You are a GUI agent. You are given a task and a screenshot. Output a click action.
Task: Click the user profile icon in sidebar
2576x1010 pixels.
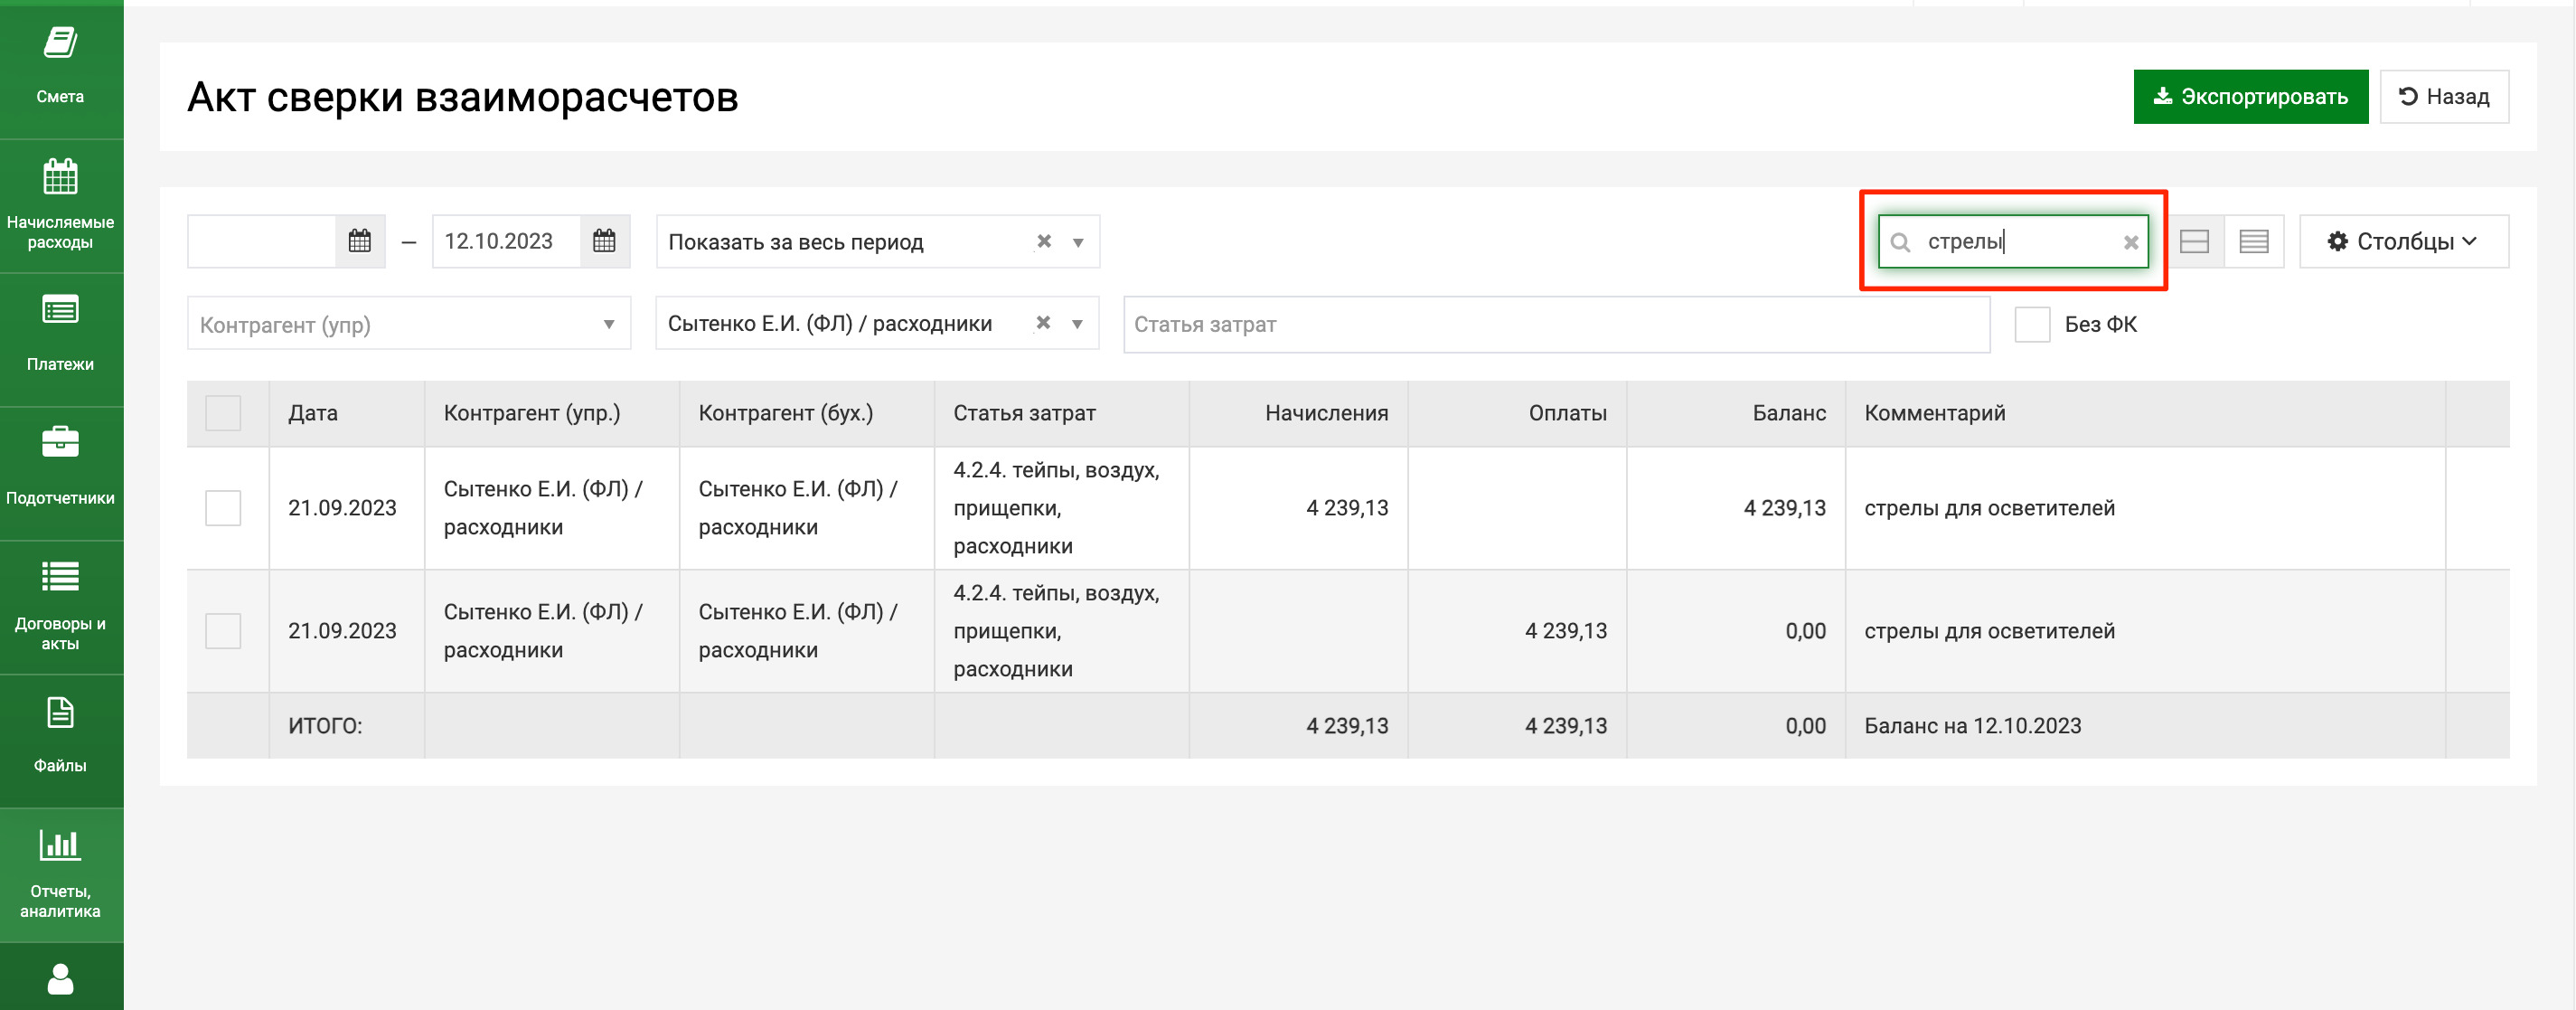tap(60, 978)
